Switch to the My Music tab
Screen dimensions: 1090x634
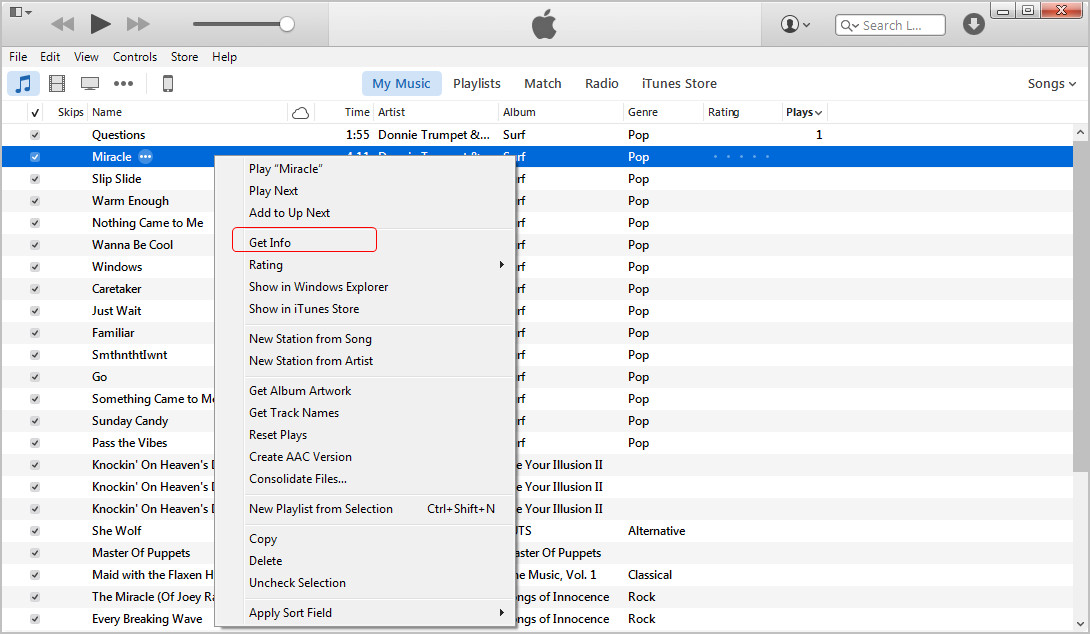click(x=401, y=83)
